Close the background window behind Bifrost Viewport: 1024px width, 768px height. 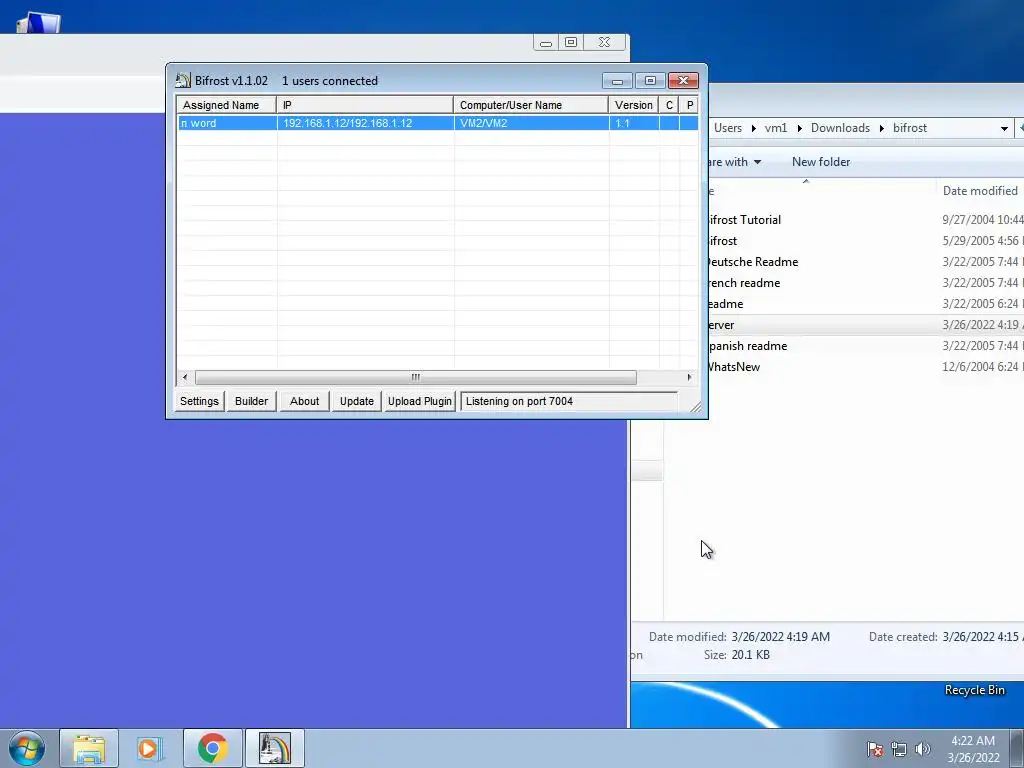click(605, 42)
